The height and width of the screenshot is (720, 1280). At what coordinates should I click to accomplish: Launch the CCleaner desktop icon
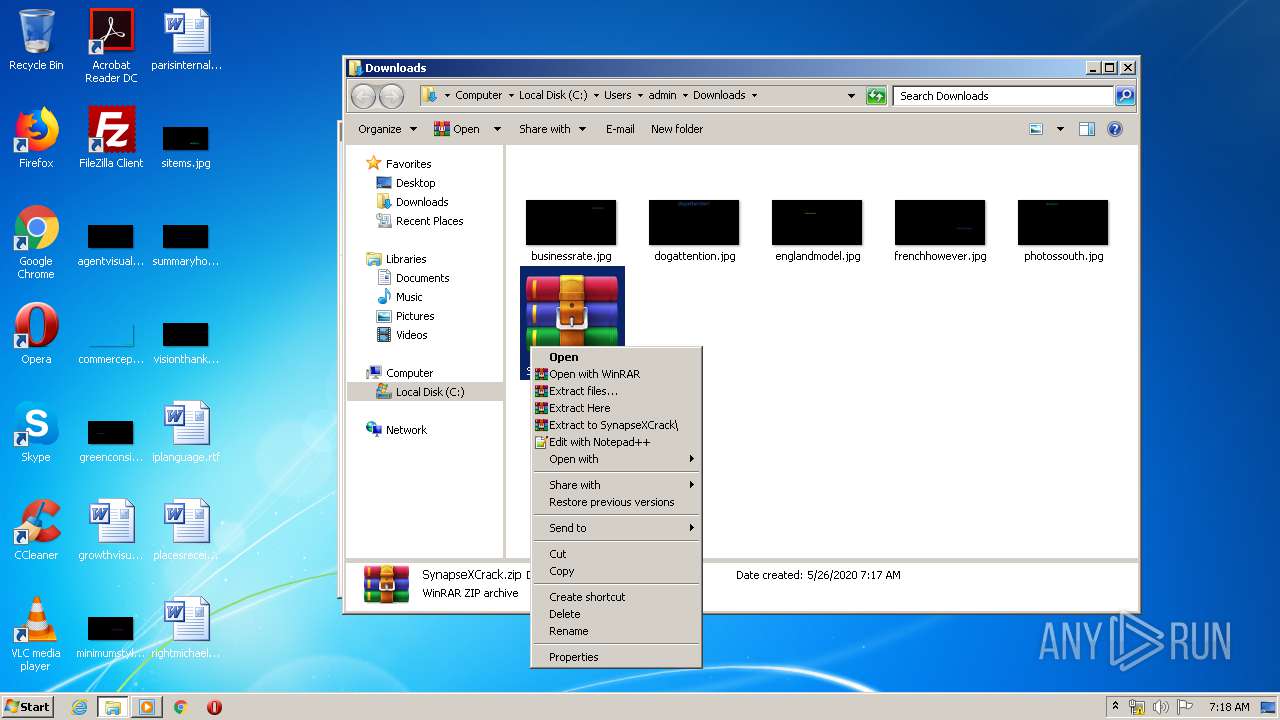(x=36, y=530)
